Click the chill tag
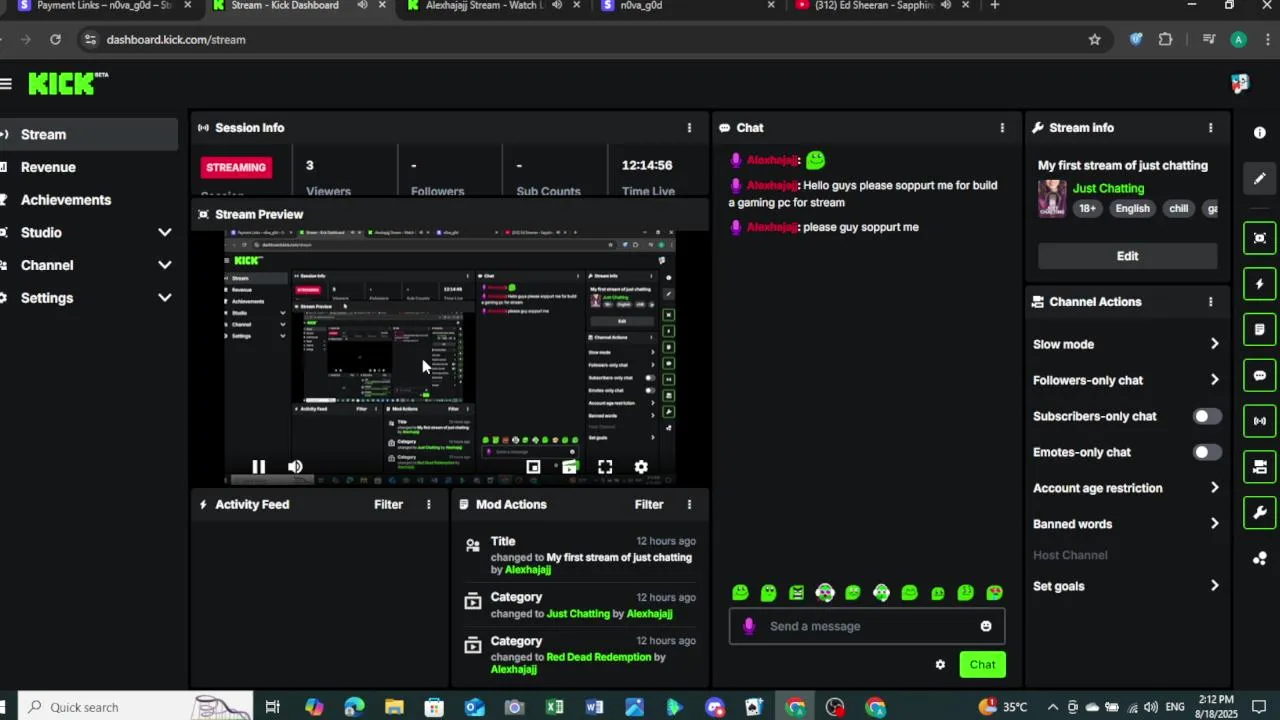The width and height of the screenshot is (1280, 720). (1179, 209)
